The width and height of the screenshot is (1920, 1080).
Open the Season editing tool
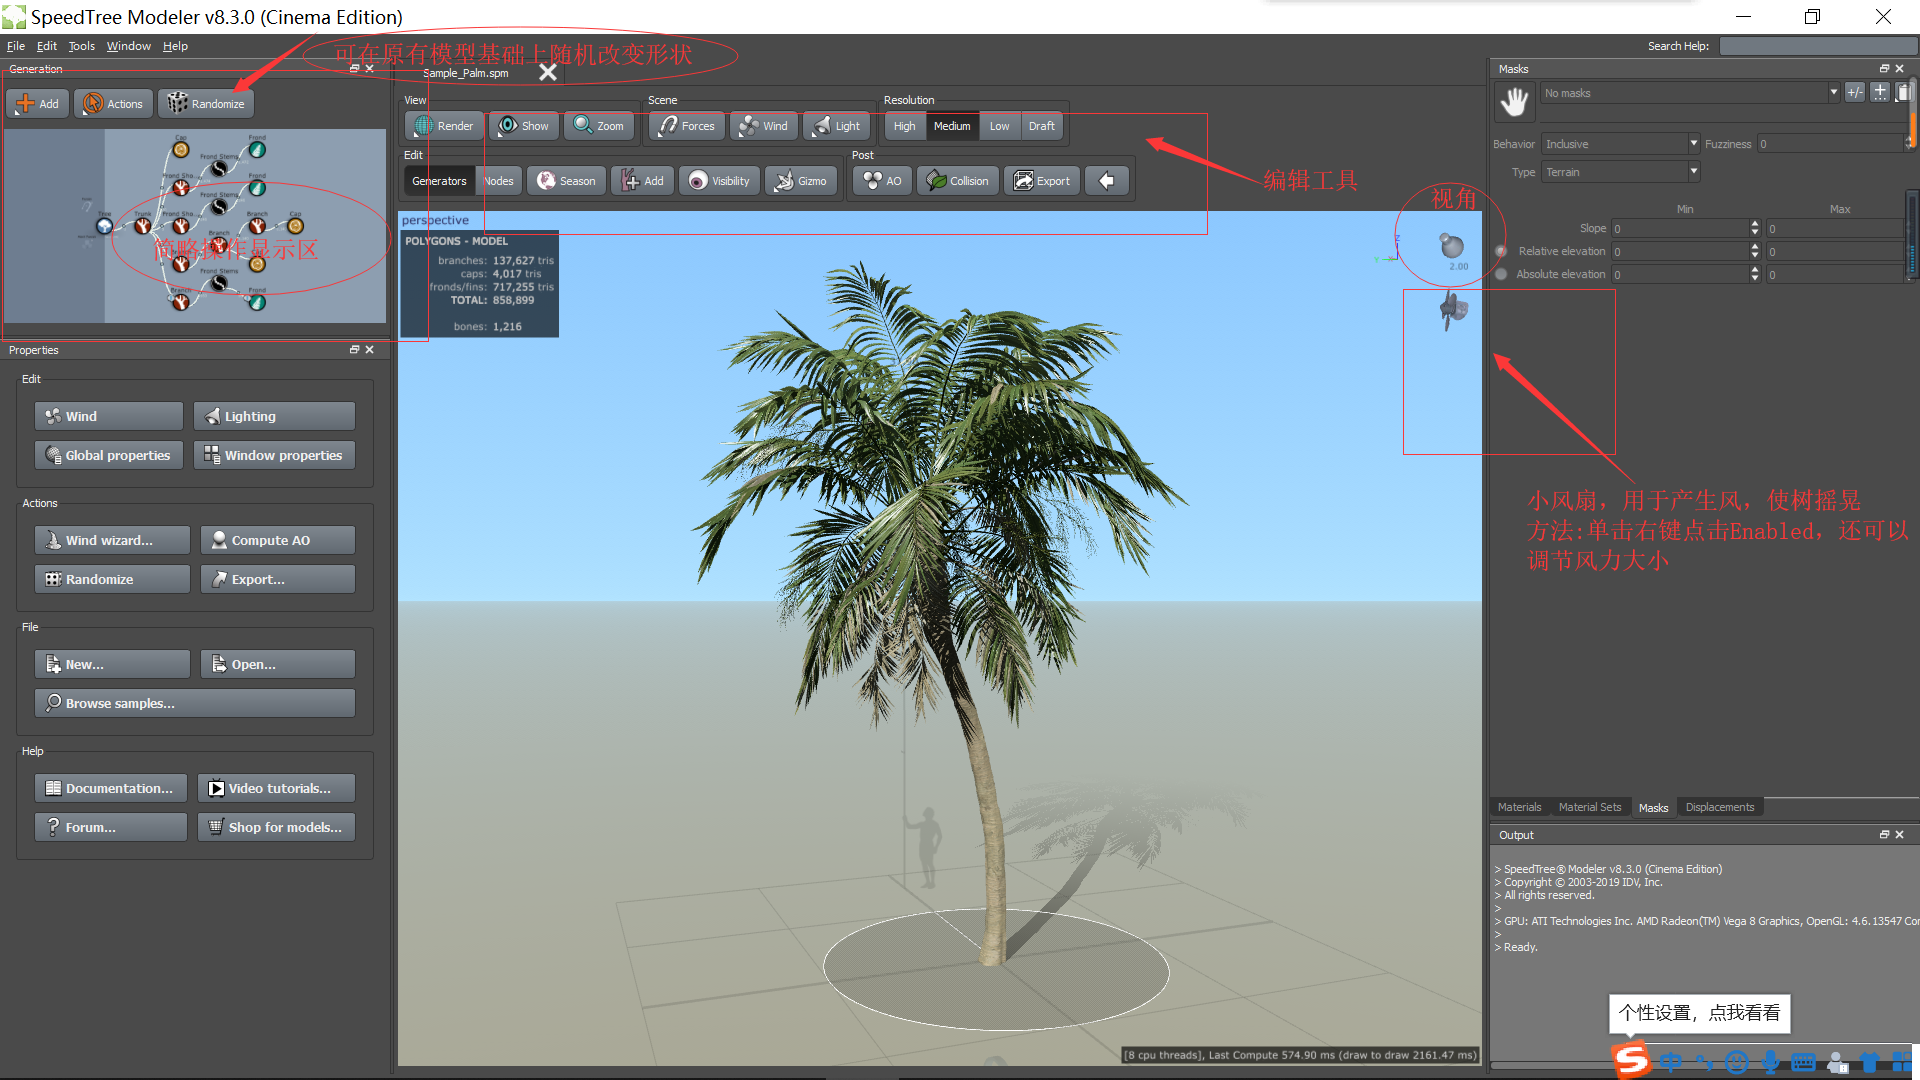pyautogui.click(x=566, y=180)
